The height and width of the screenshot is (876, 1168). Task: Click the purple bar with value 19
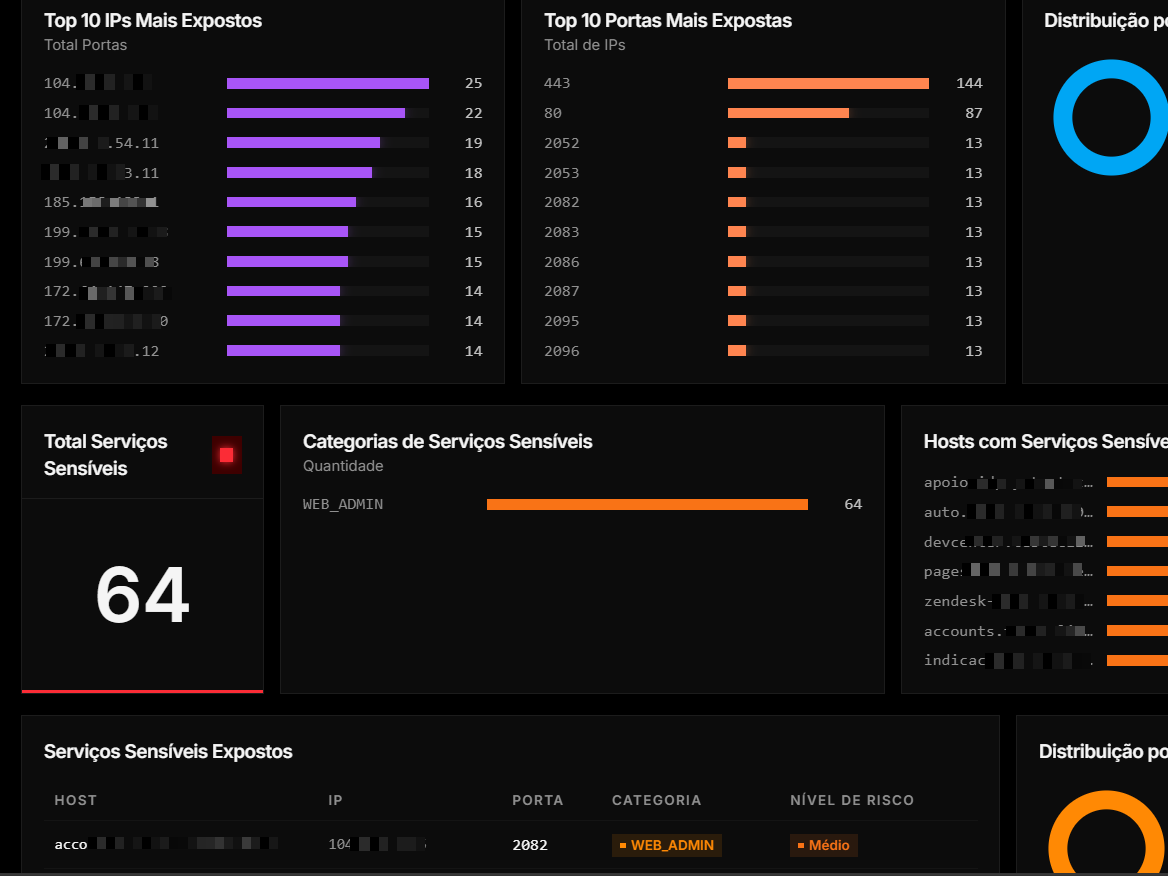(303, 143)
